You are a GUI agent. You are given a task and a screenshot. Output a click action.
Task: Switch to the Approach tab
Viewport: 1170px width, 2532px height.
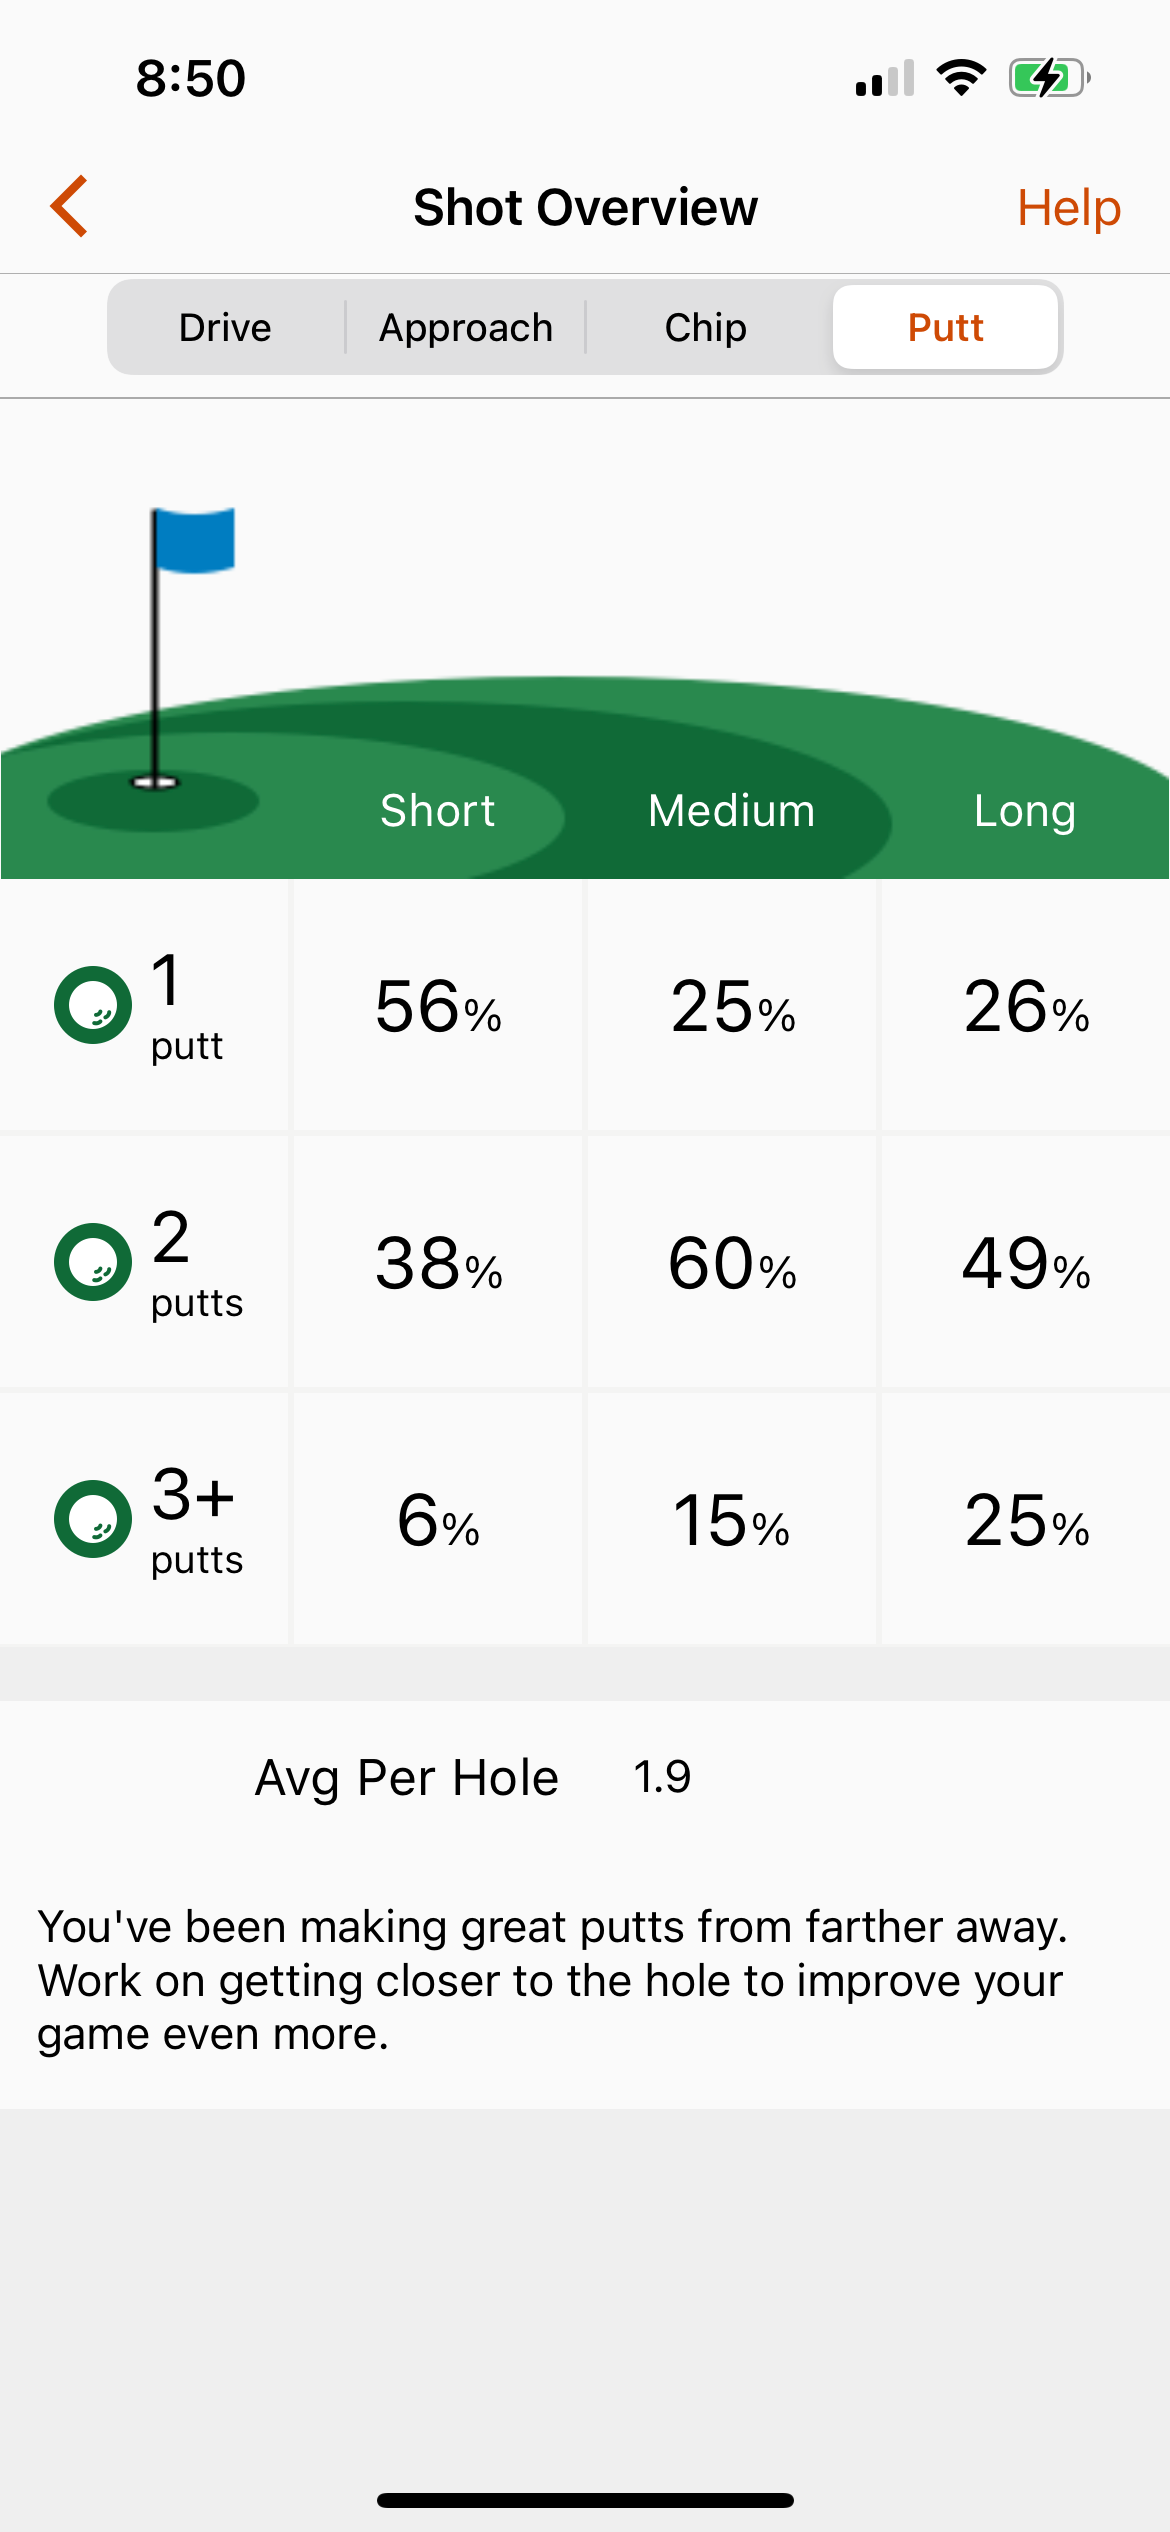click(x=466, y=327)
